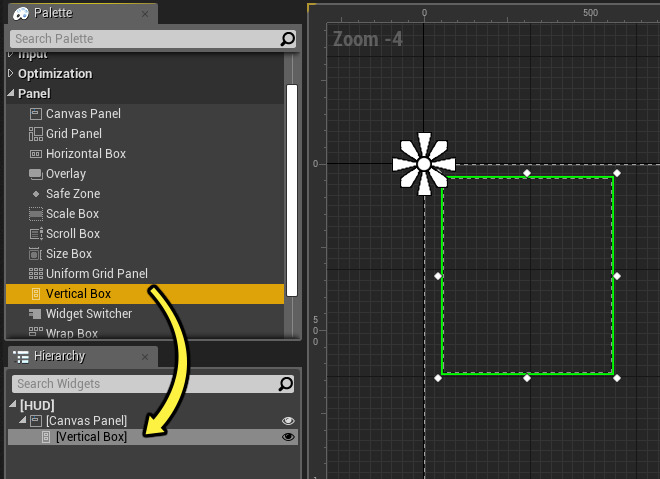Click the Palette list vertical scrollbar
This screenshot has height=479, width=660.
tap(292, 190)
